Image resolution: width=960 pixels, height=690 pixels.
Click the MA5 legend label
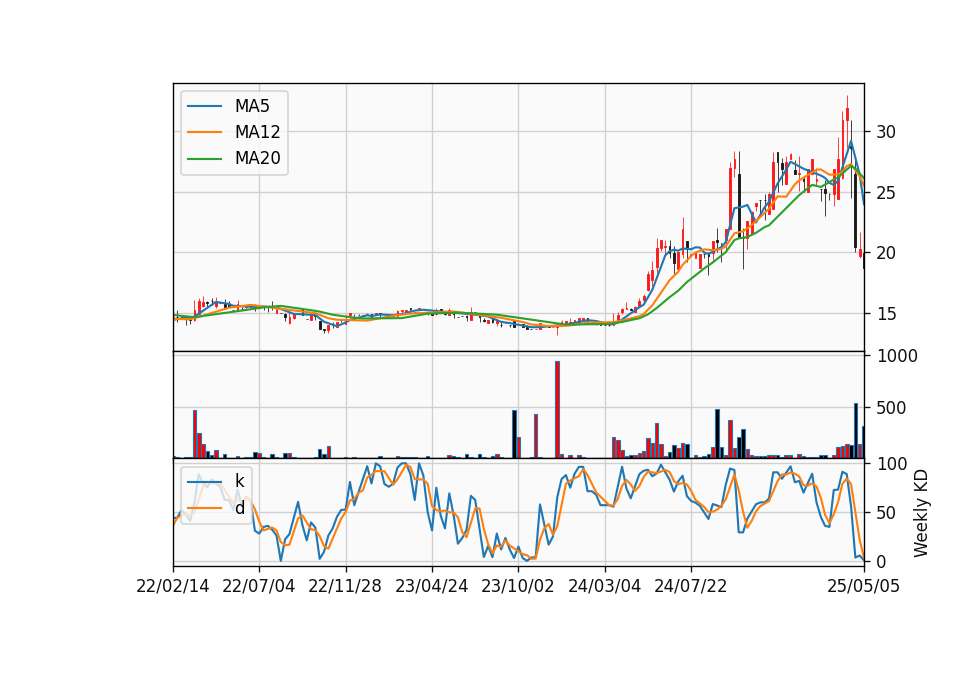point(252,106)
